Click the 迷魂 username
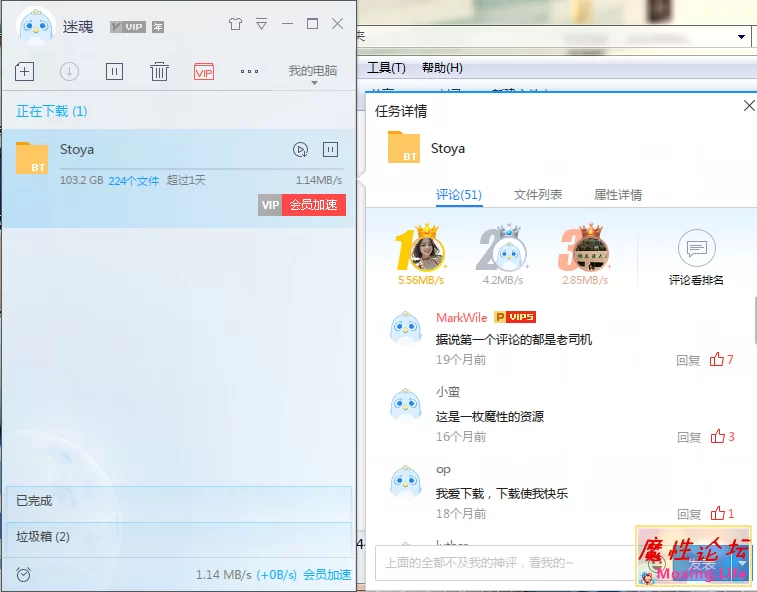The image size is (757, 592). [78, 27]
